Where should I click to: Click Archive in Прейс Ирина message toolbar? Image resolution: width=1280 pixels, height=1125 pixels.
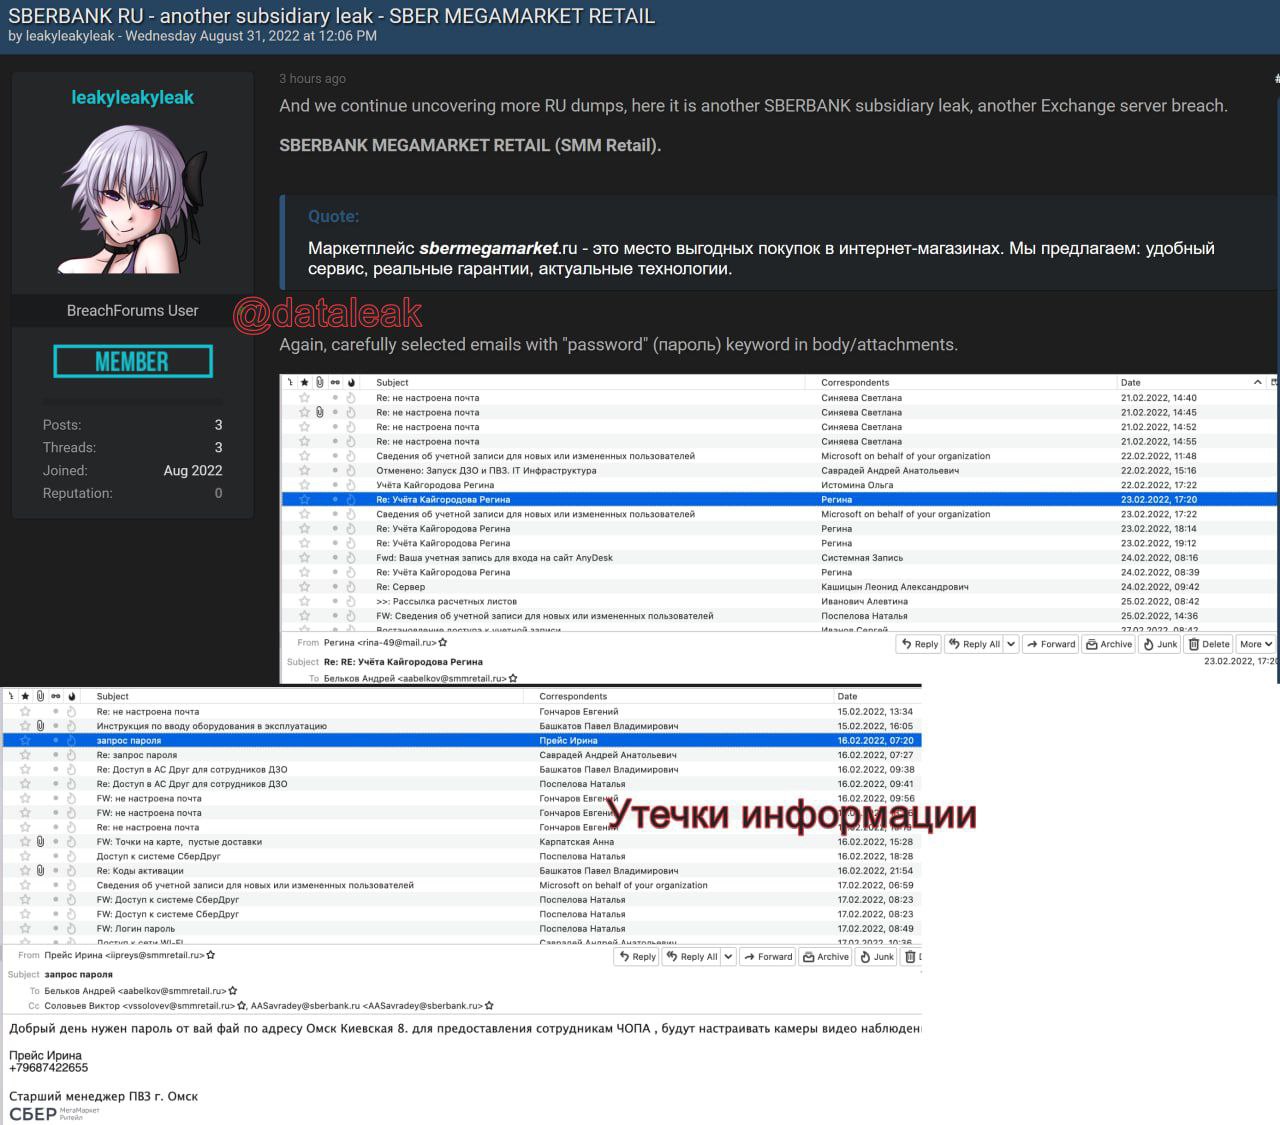826,957
